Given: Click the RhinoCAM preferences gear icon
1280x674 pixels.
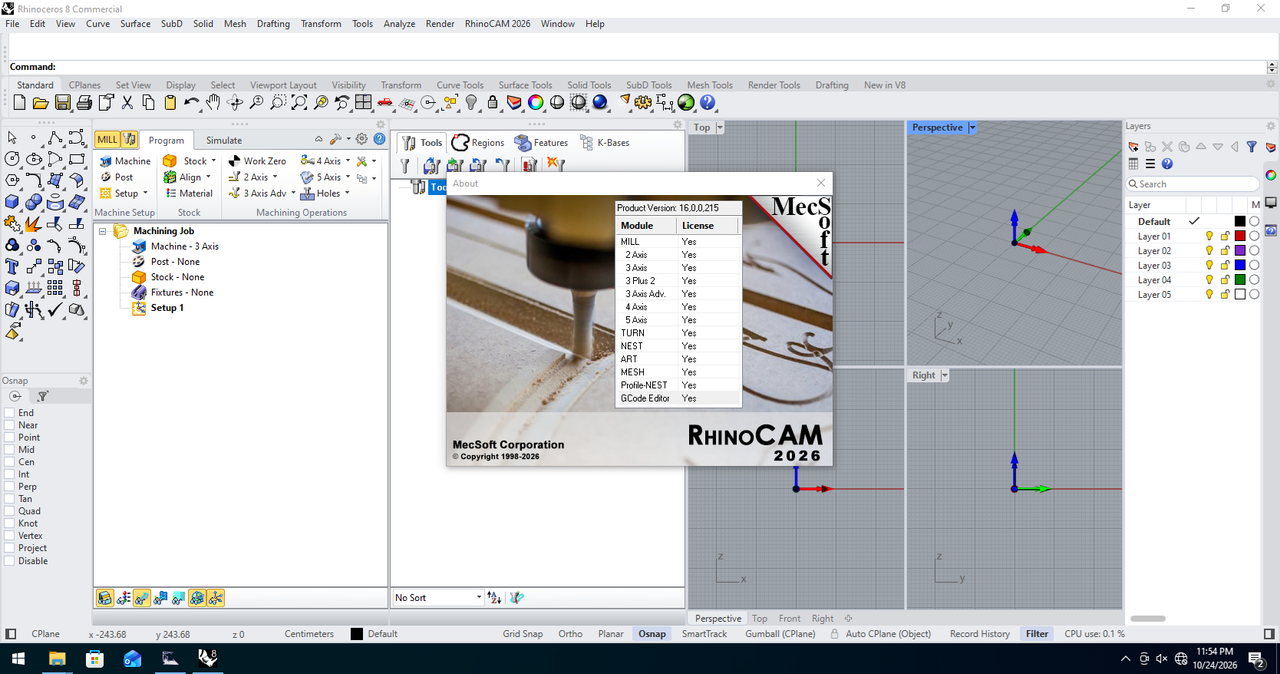Looking at the screenshot, I should coord(362,140).
